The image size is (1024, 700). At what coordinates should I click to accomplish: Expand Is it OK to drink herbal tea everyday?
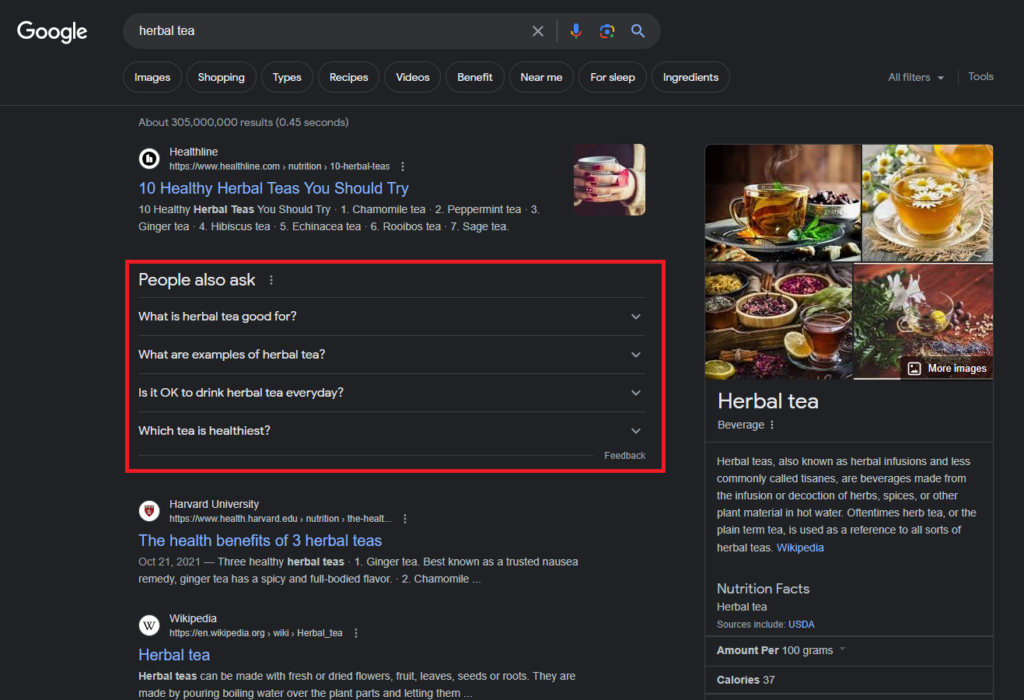pyautogui.click(x=391, y=392)
